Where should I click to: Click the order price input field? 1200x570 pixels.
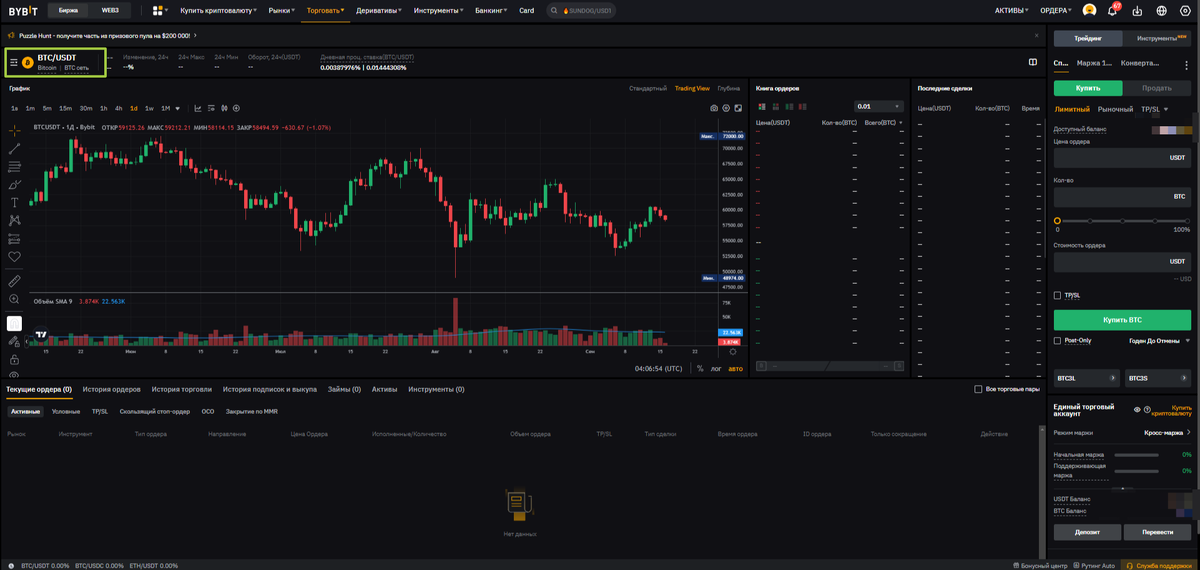(x=1122, y=158)
